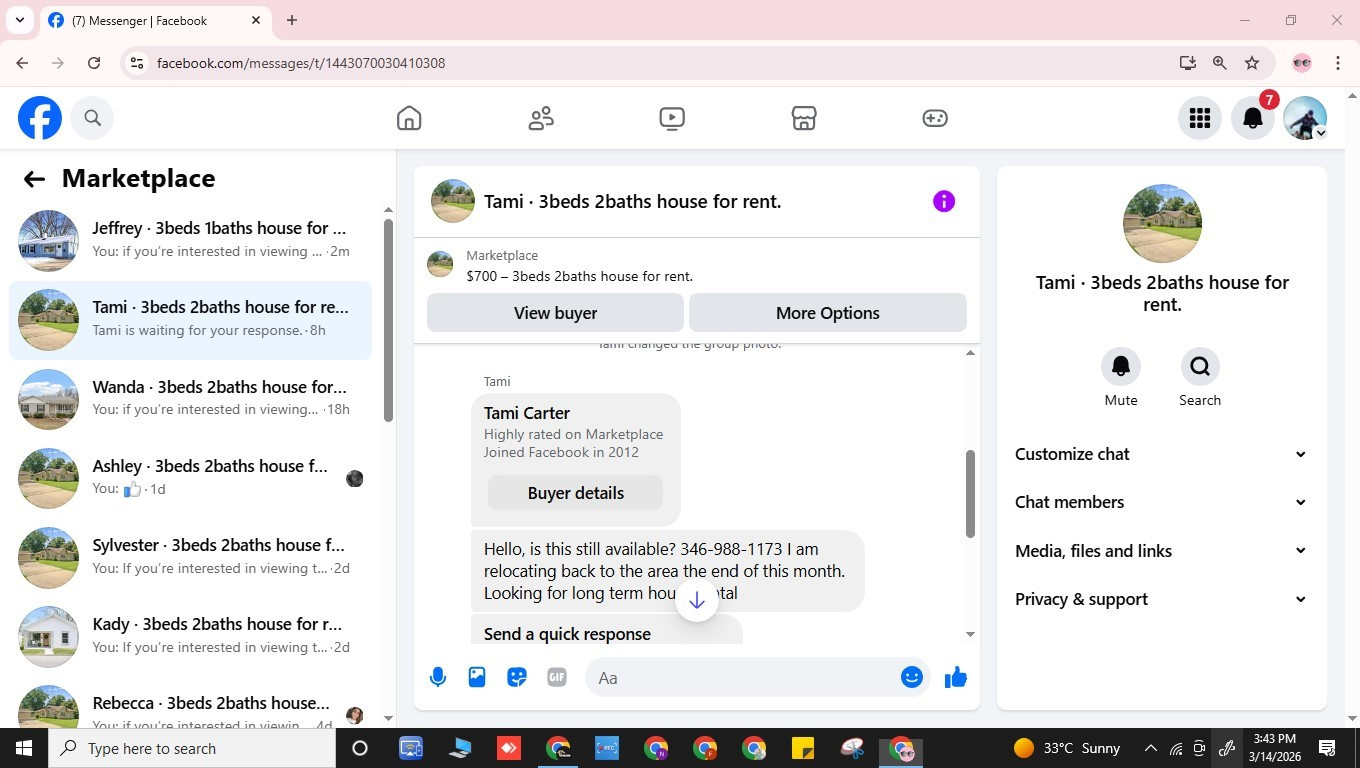Screen dimensions: 1360x768
Task: Bookmark this page with the star icon
Action: (x=1252, y=63)
